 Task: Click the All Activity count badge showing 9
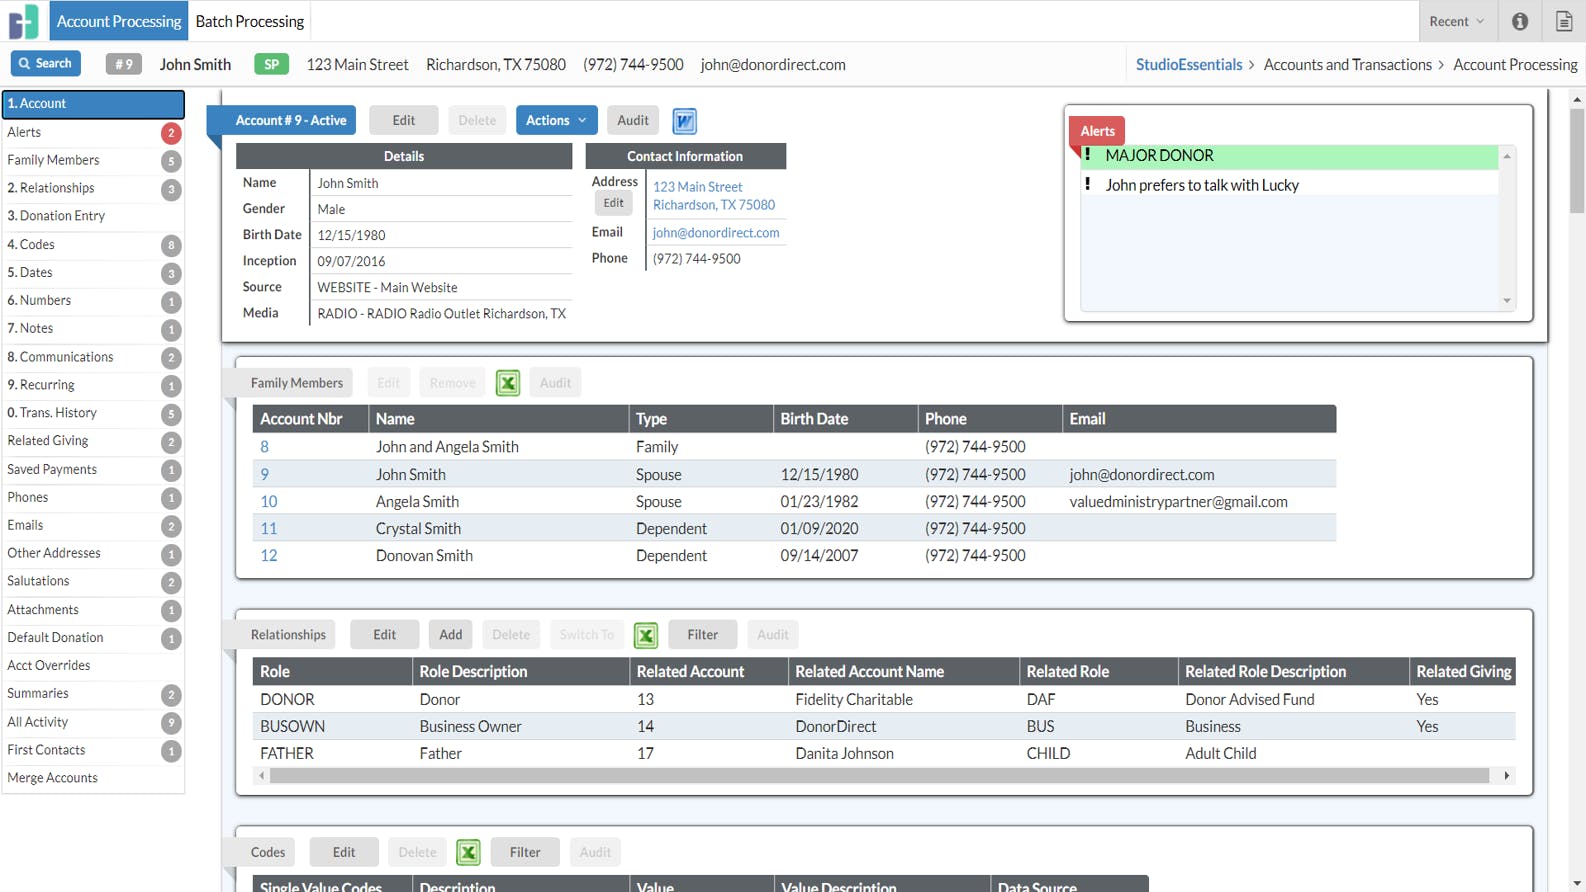point(171,722)
